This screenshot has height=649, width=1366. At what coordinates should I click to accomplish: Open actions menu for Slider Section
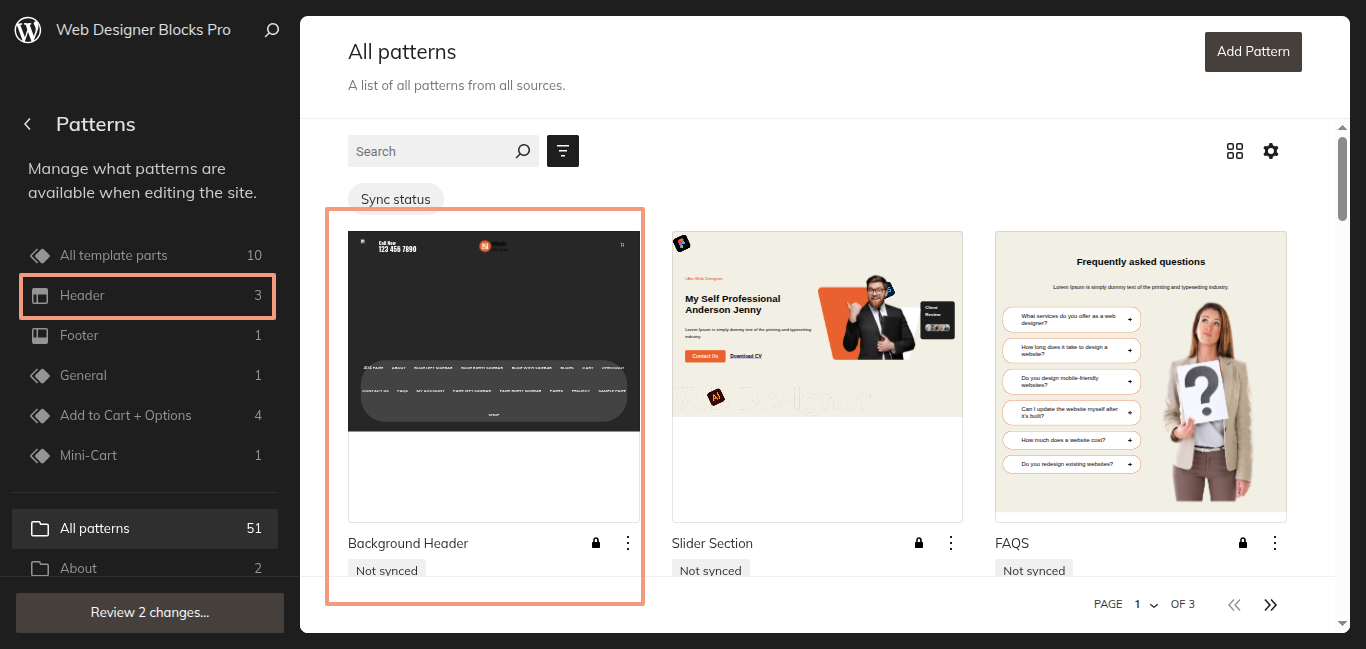951,543
